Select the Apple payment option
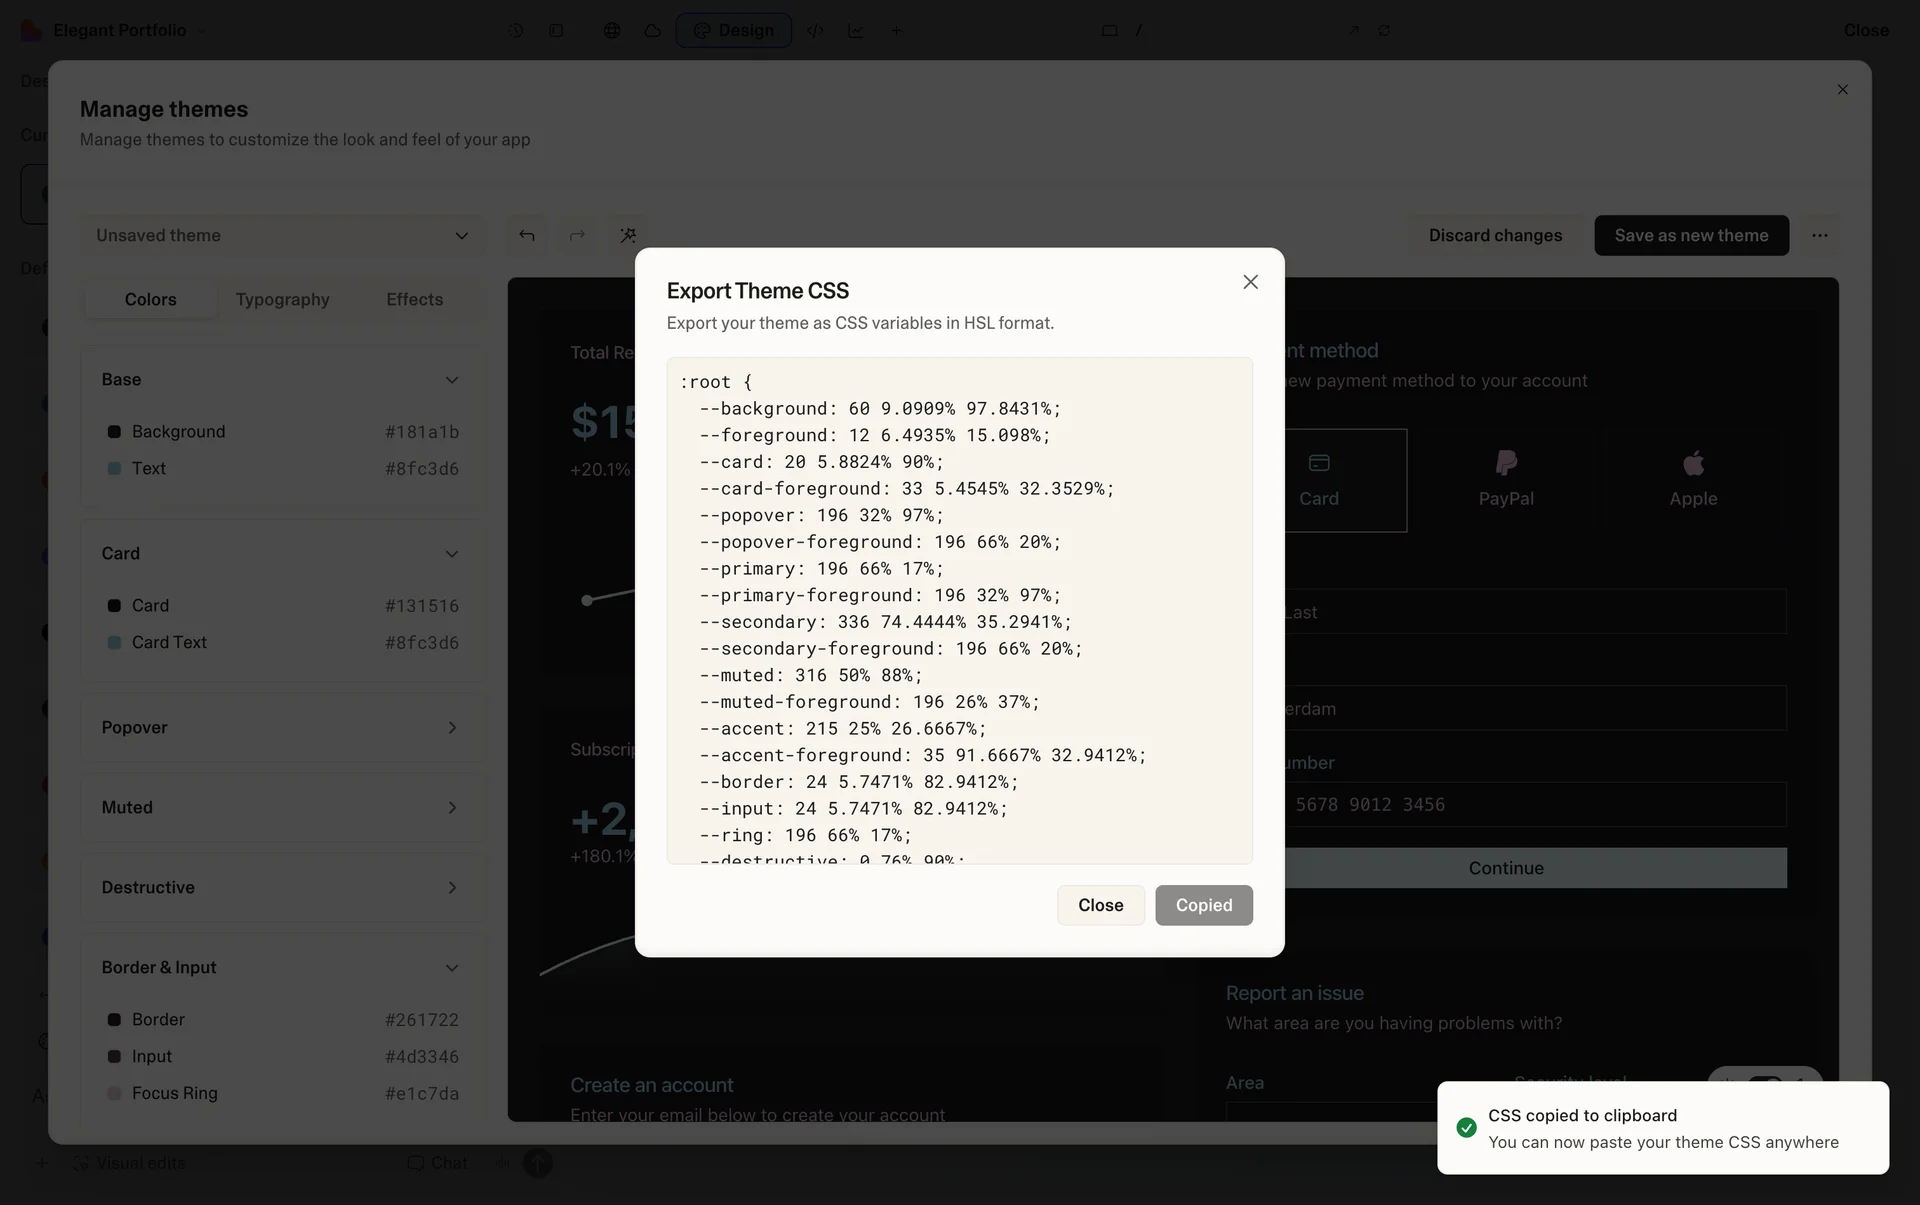The height and width of the screenshot is (1205, 1920). 1692,480
